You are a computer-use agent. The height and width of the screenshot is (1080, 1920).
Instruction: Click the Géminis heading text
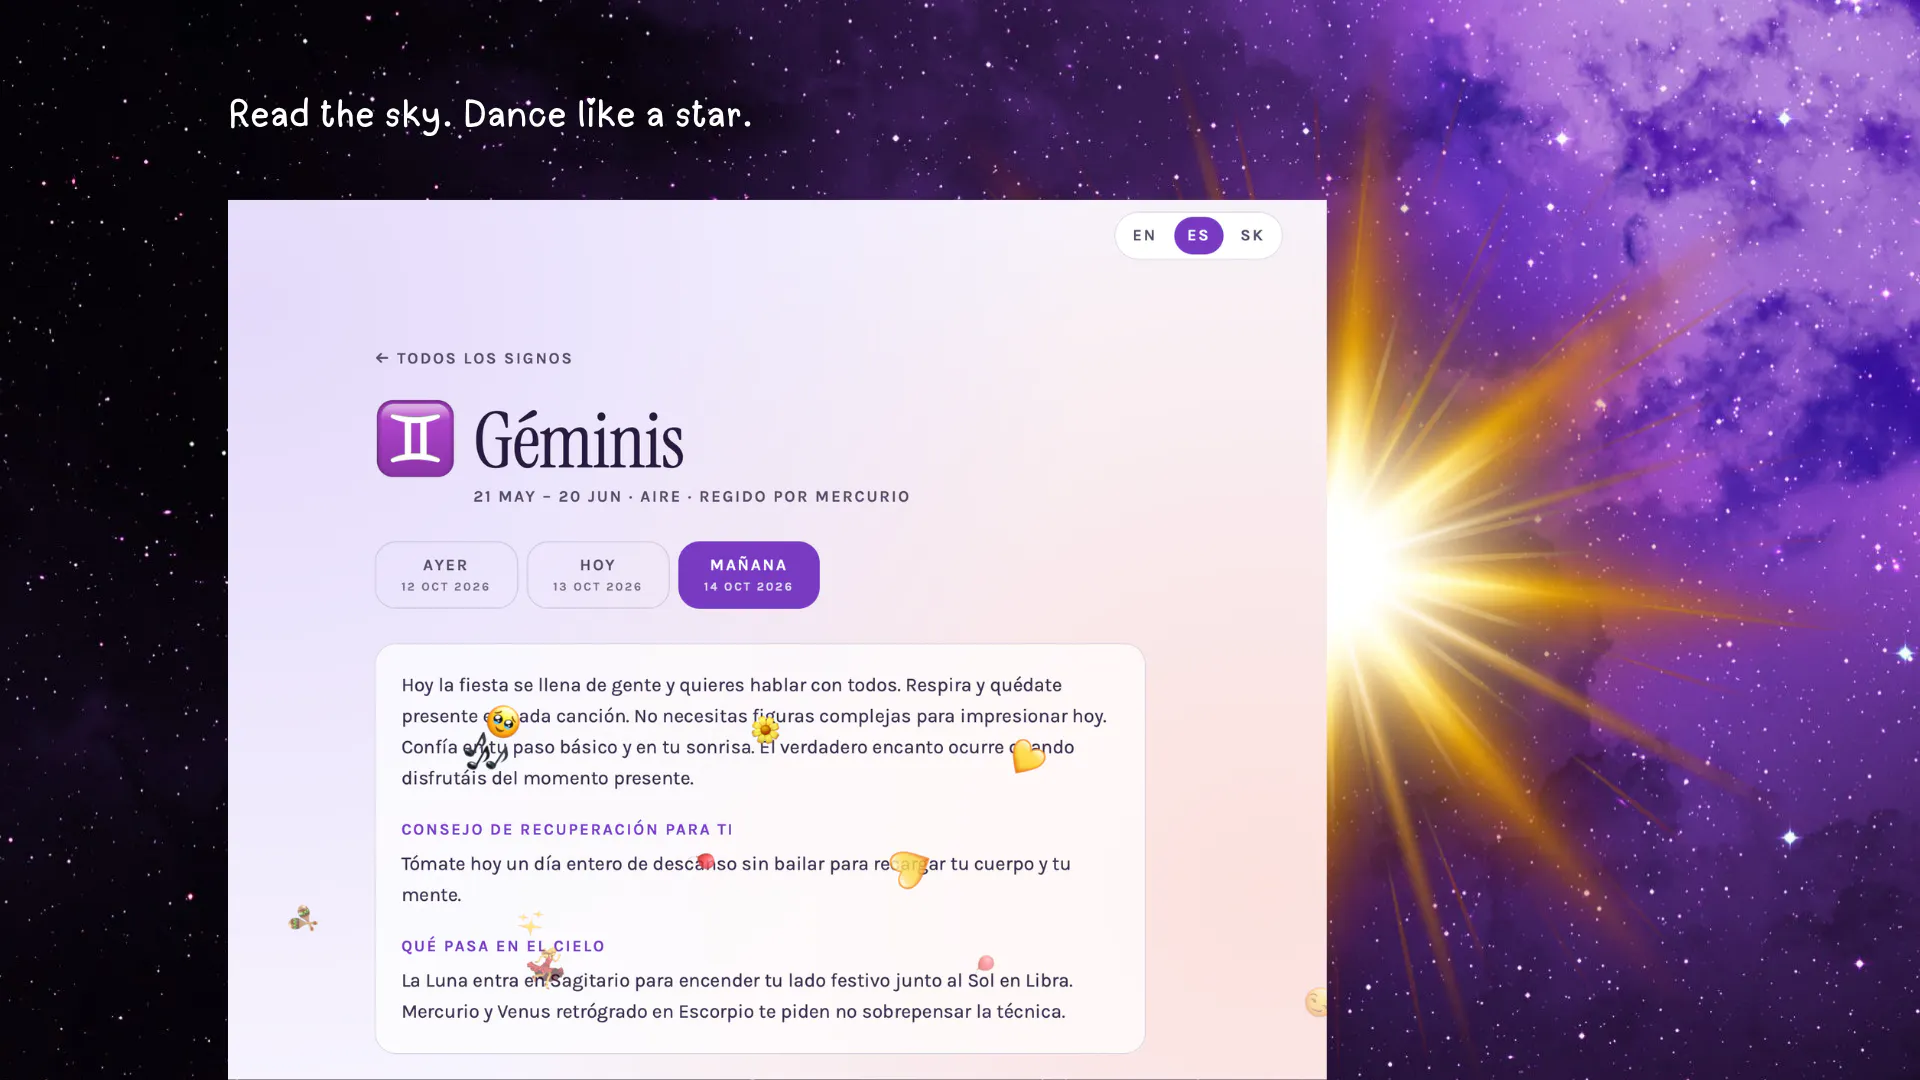(579, 440)
